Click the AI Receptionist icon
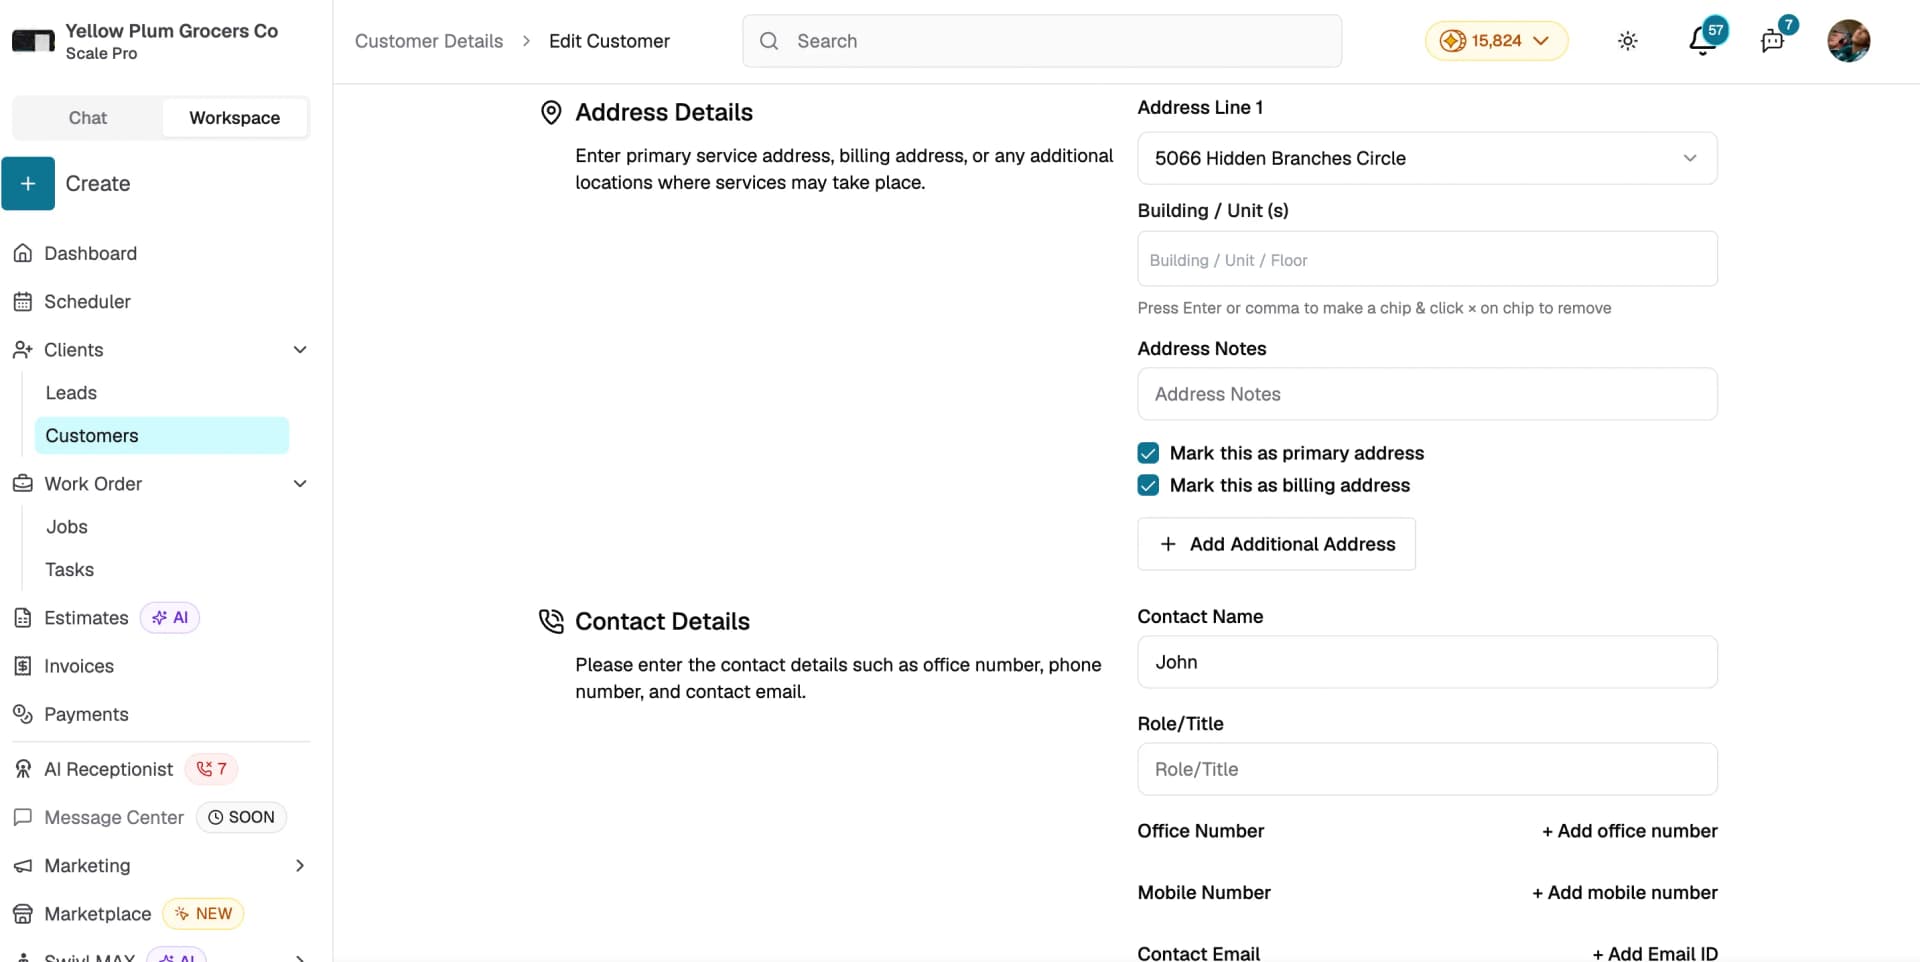 (23, 769)
